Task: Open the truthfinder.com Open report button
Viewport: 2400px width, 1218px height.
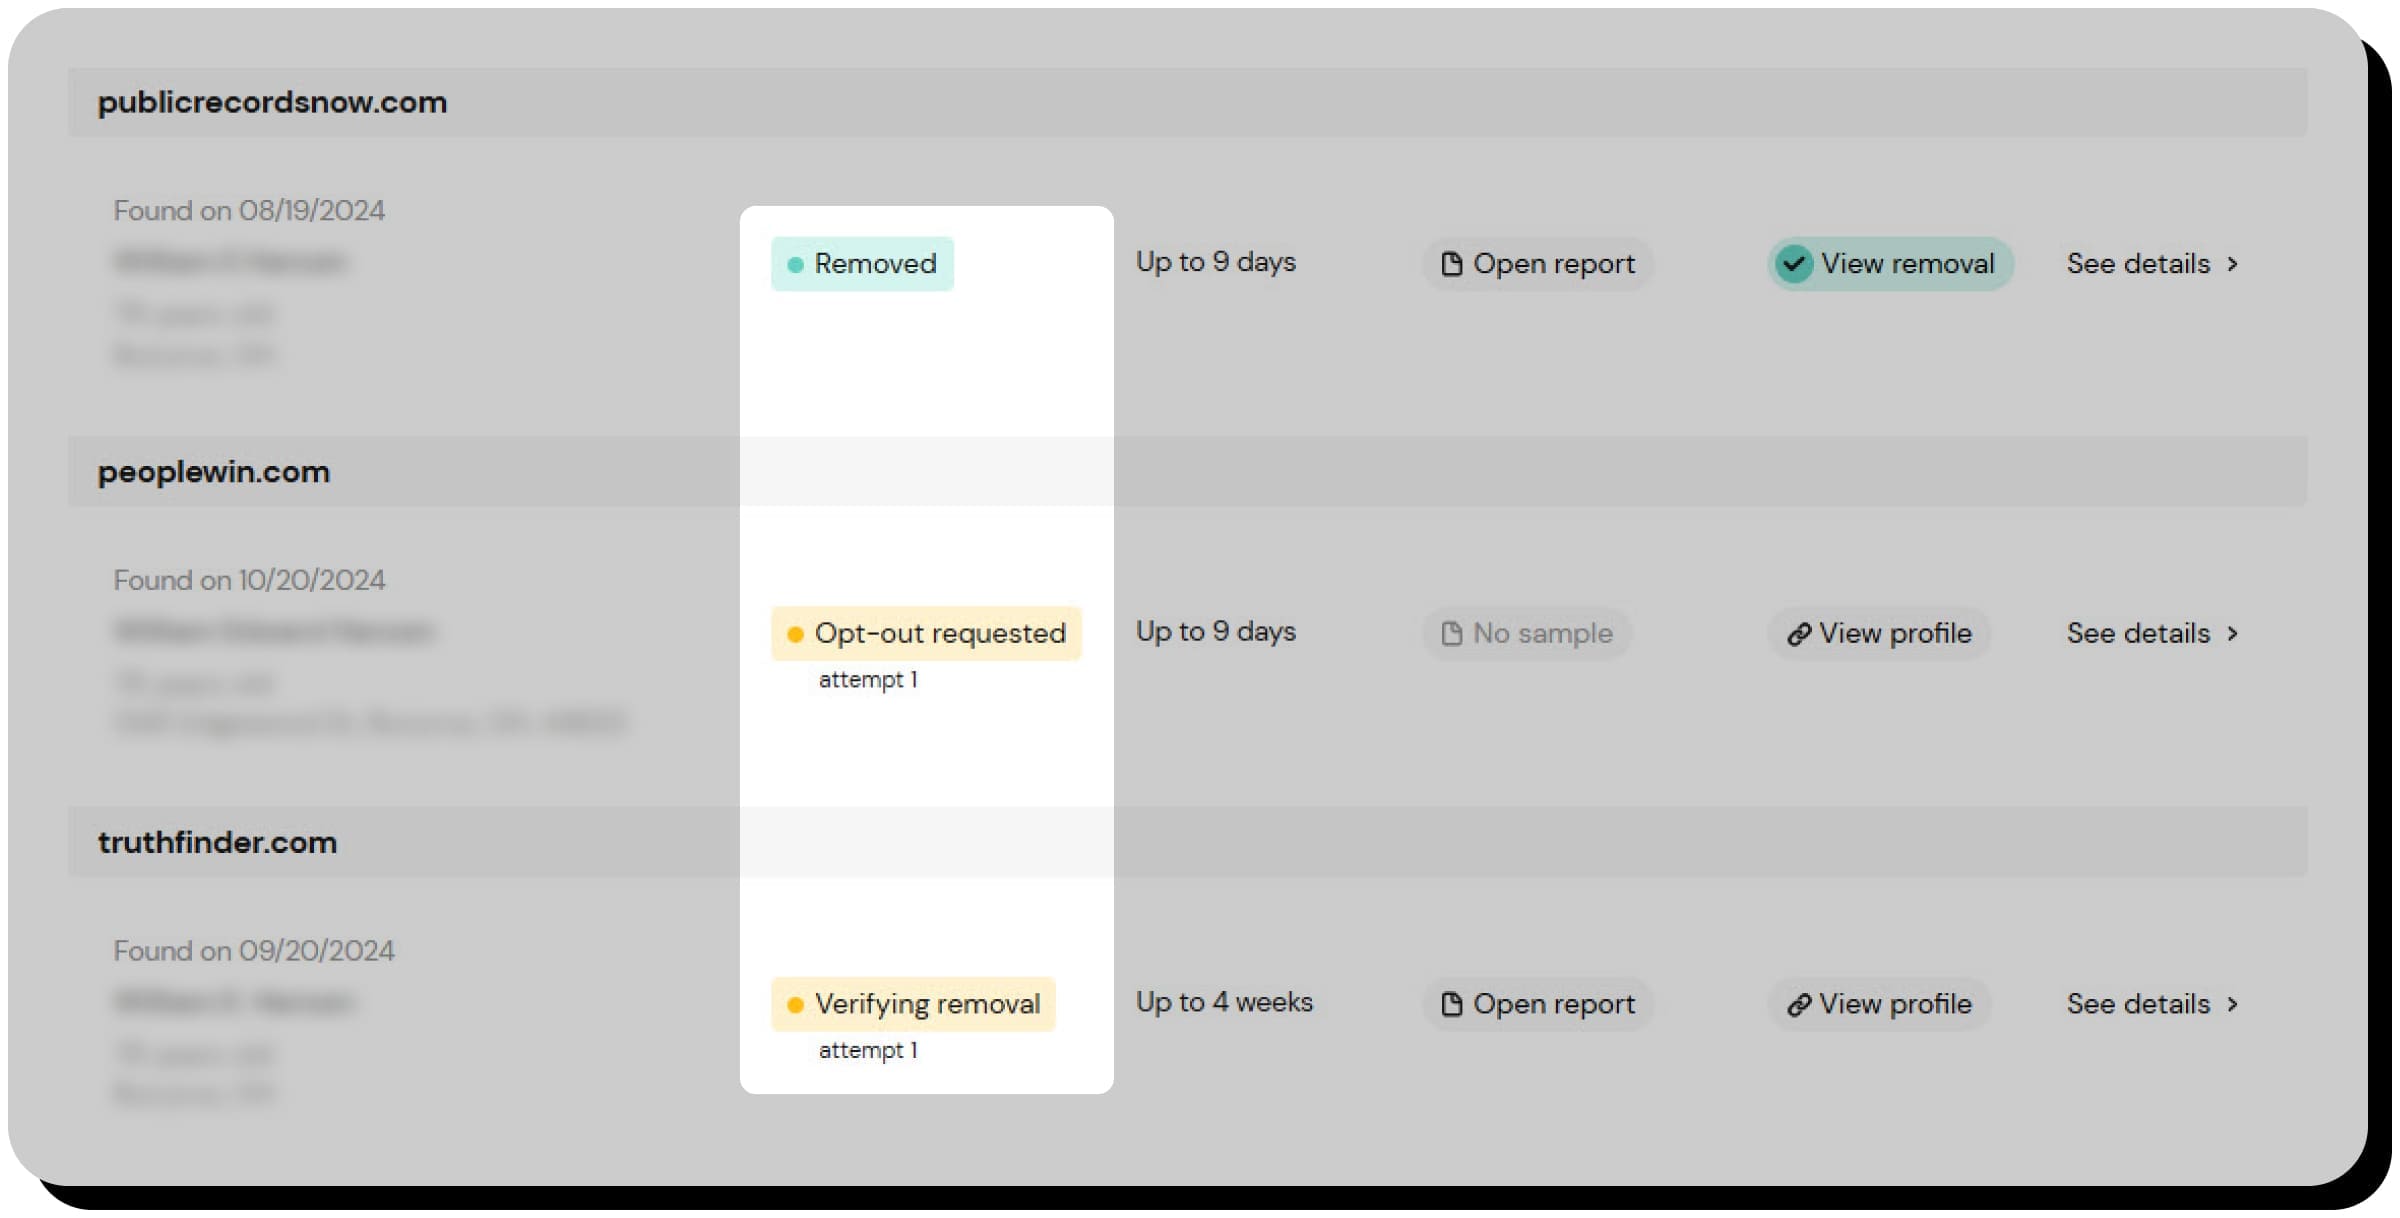Action: (x=1538, y=1004)
